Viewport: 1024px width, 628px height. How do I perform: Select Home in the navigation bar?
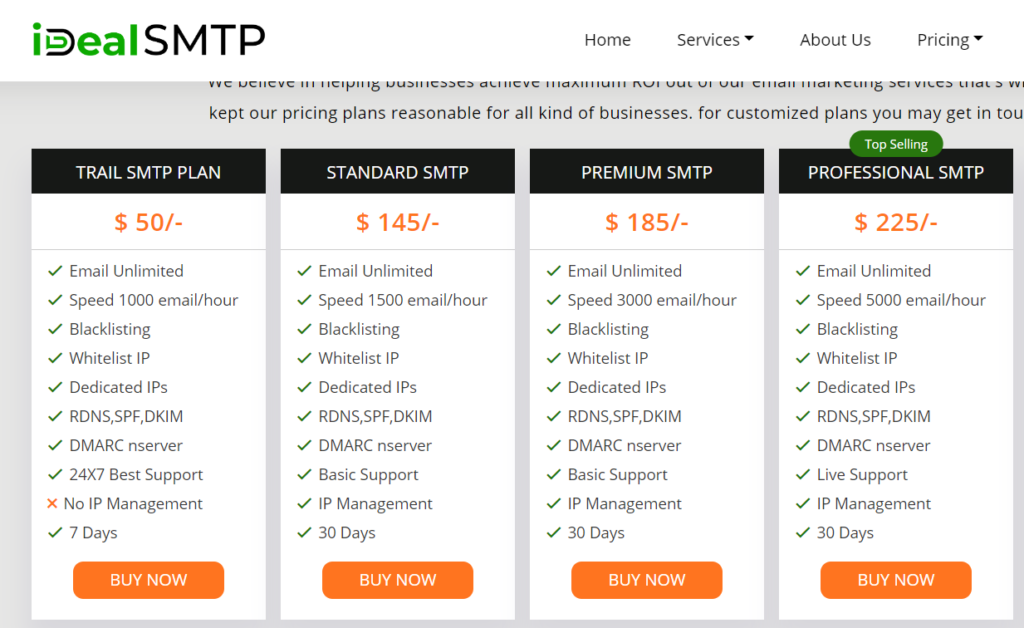tap(607, 39)
